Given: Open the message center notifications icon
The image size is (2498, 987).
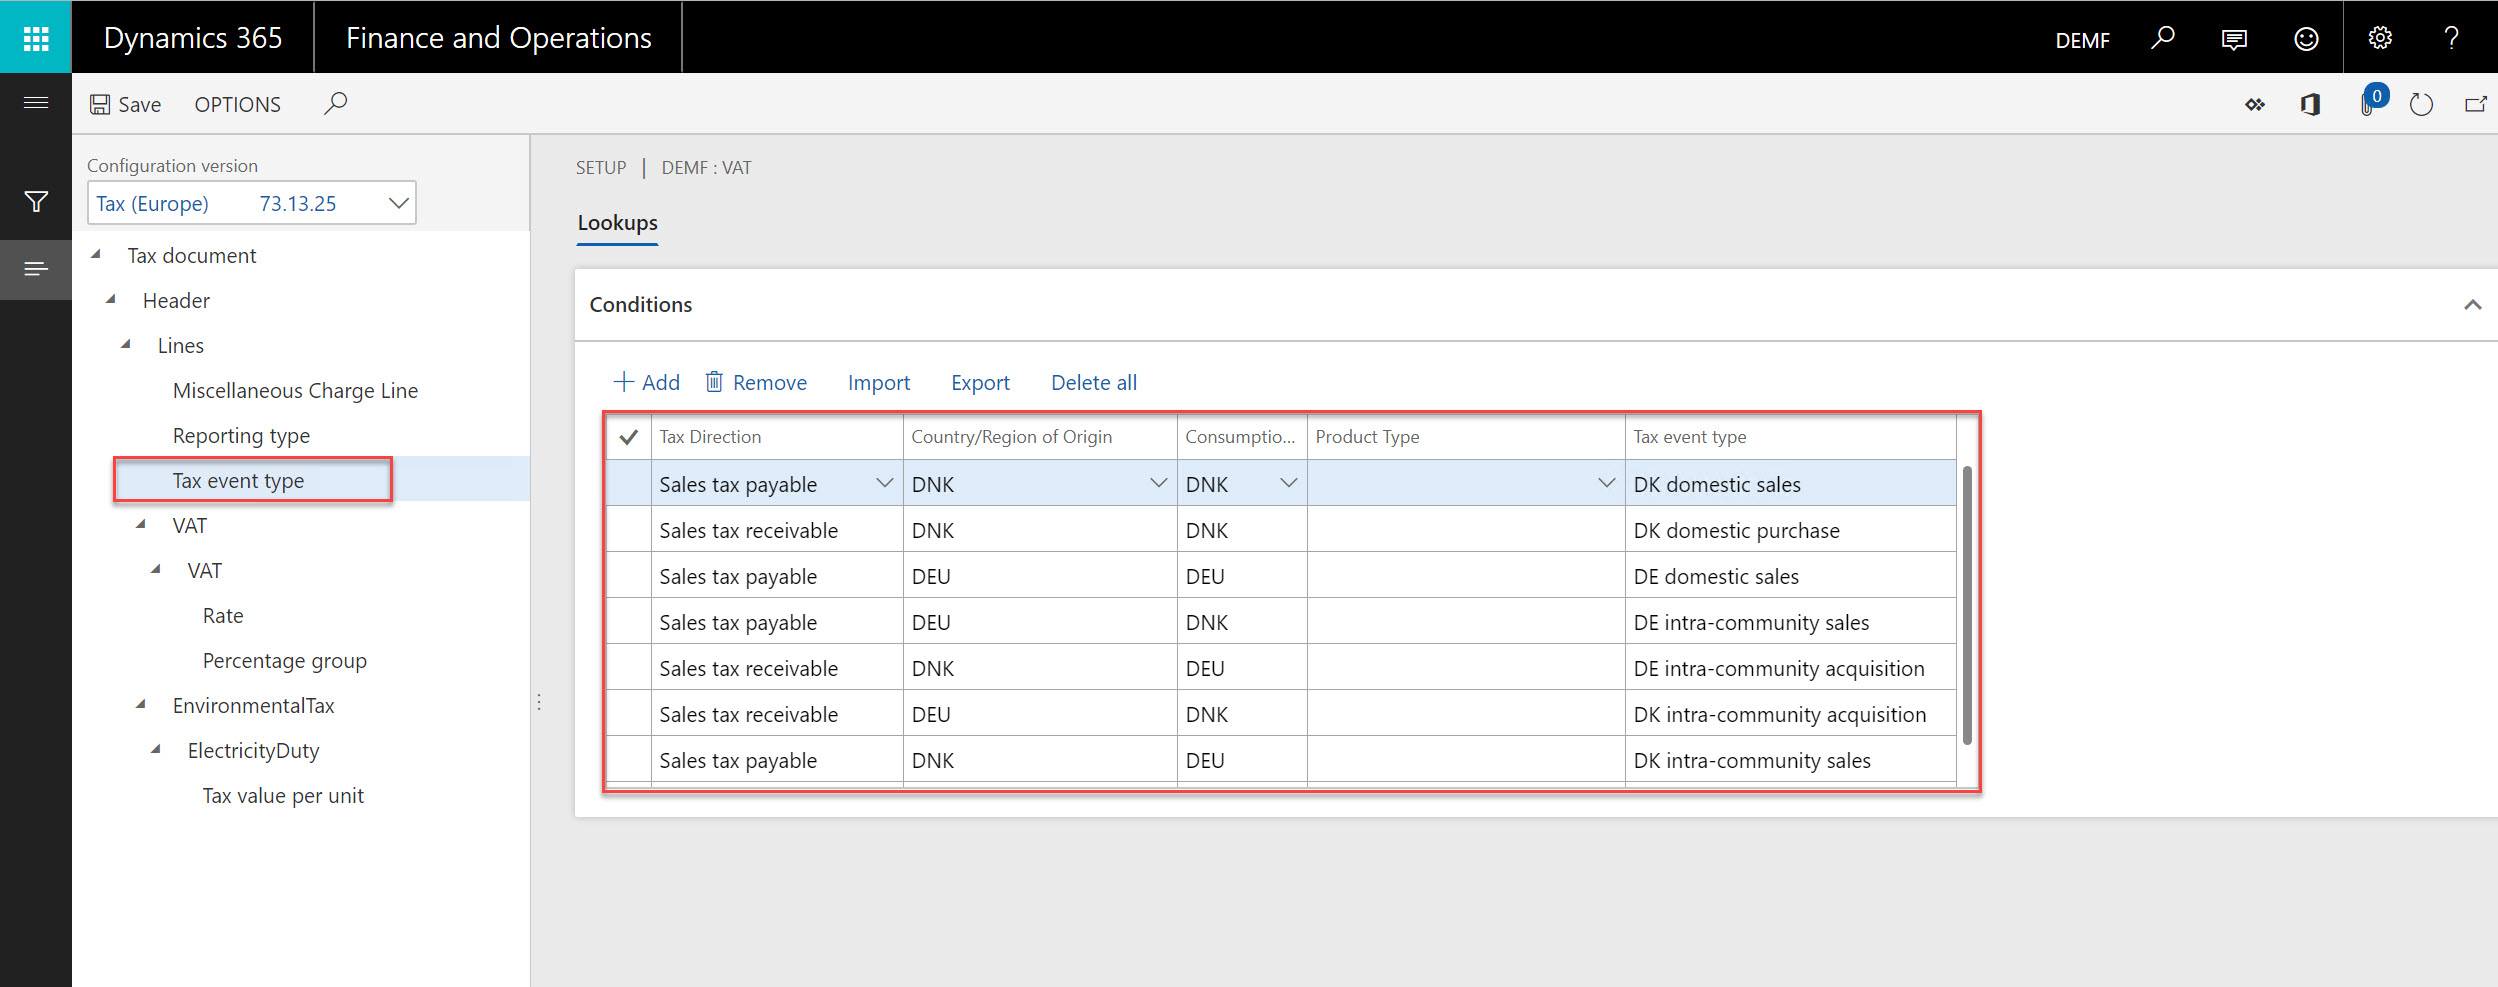Looking at the screenshot, I should [x=2233, y=38].
